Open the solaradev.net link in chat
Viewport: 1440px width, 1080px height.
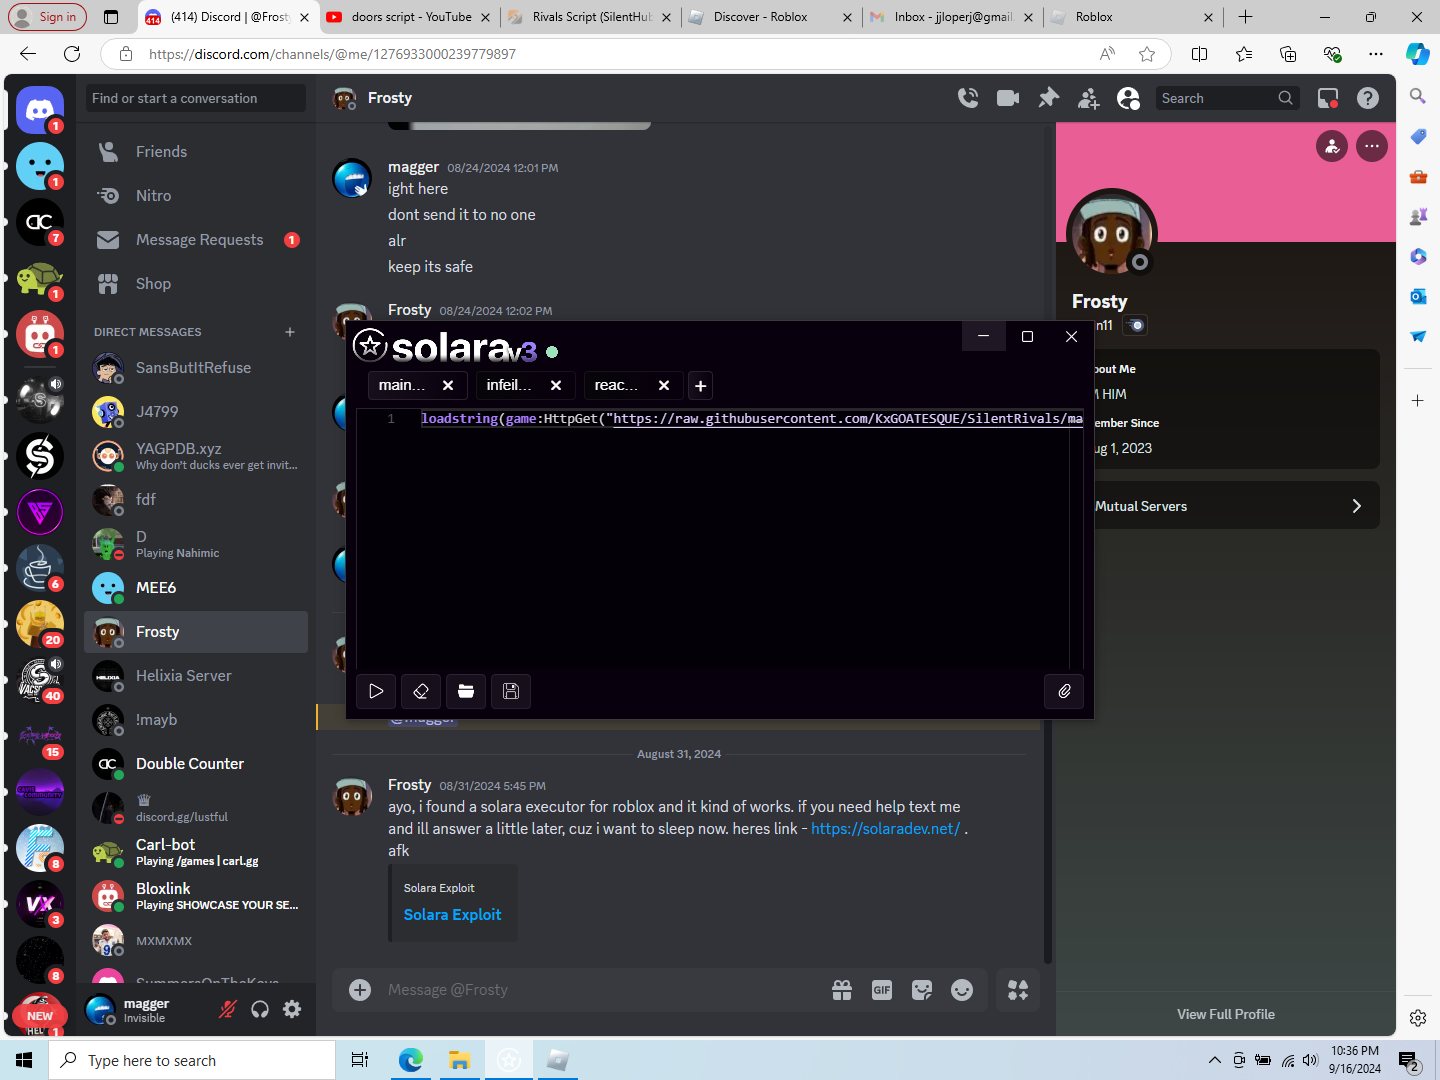885,829
